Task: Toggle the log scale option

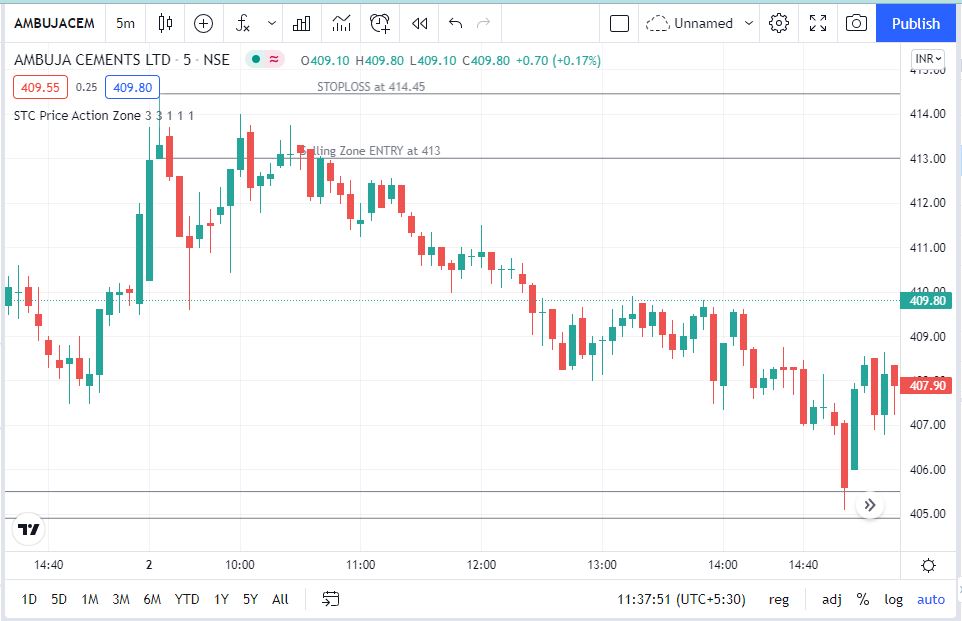Action: coord(893,599)
